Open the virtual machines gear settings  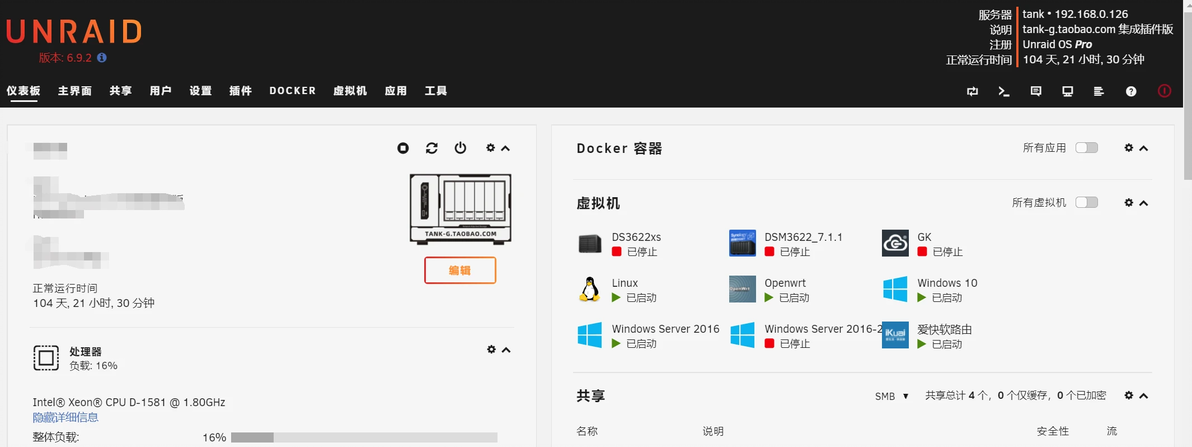tap(1129, 203)
